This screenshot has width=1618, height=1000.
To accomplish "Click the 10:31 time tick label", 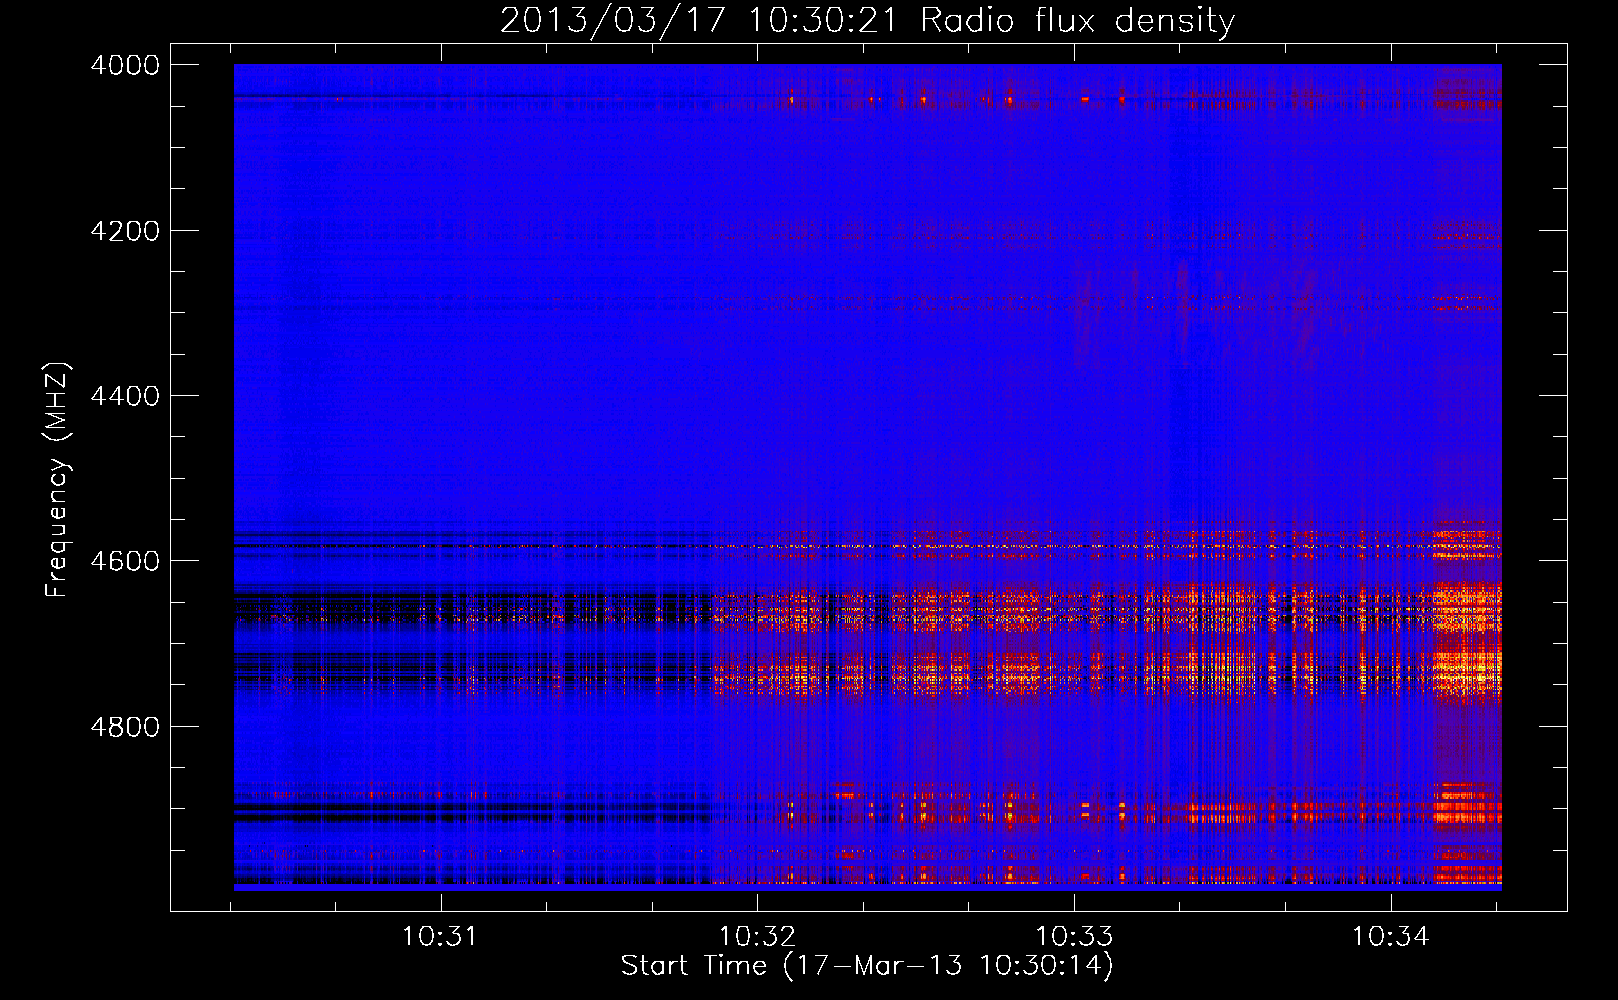I will [440, 937].
